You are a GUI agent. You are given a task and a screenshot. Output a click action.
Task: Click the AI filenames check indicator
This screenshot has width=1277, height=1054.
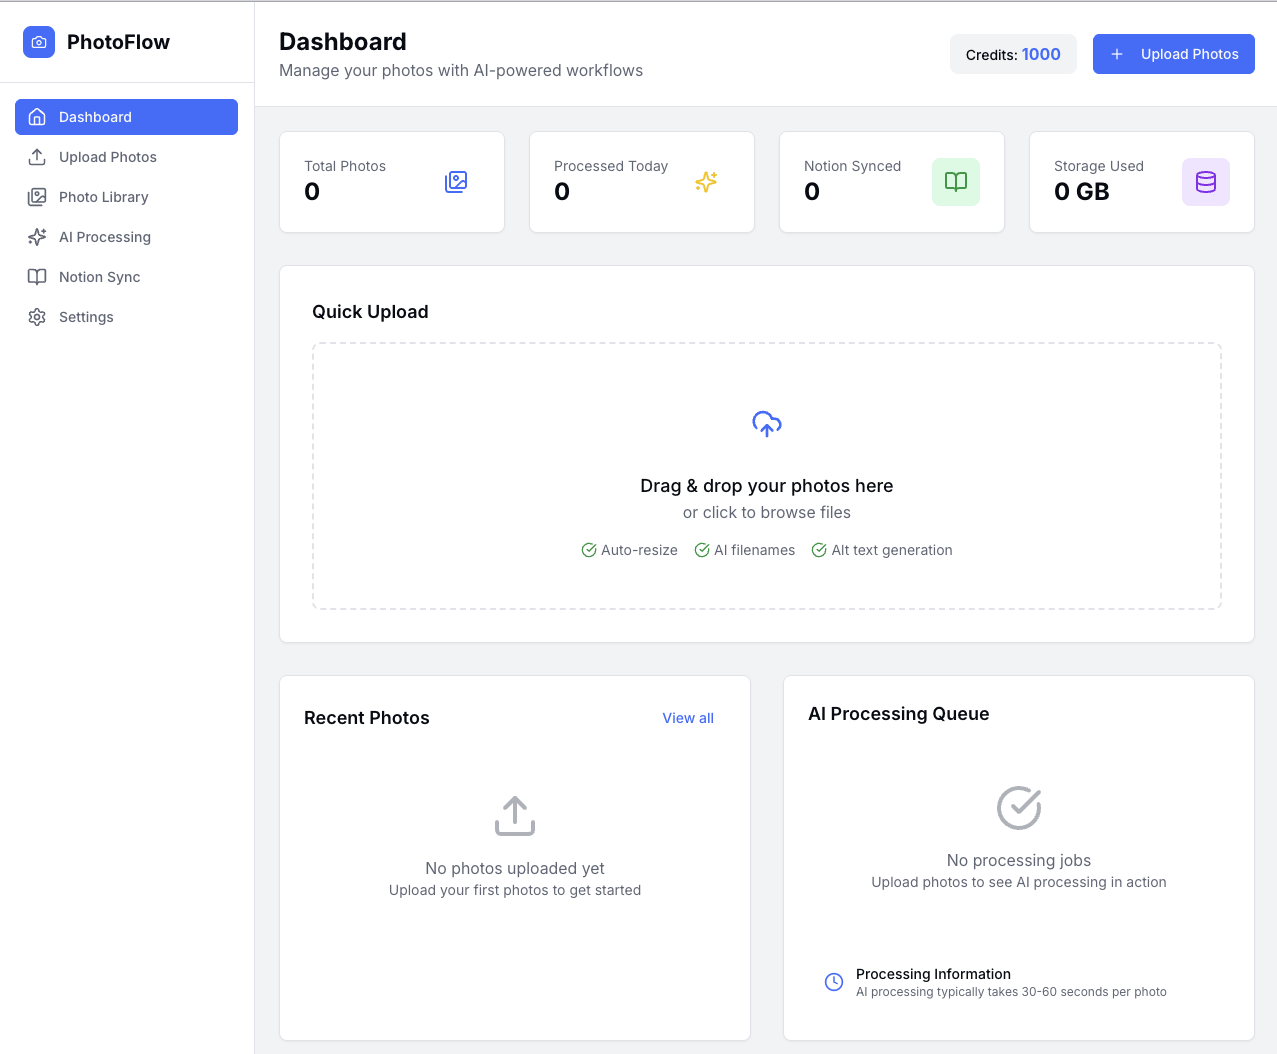[702, 550]
